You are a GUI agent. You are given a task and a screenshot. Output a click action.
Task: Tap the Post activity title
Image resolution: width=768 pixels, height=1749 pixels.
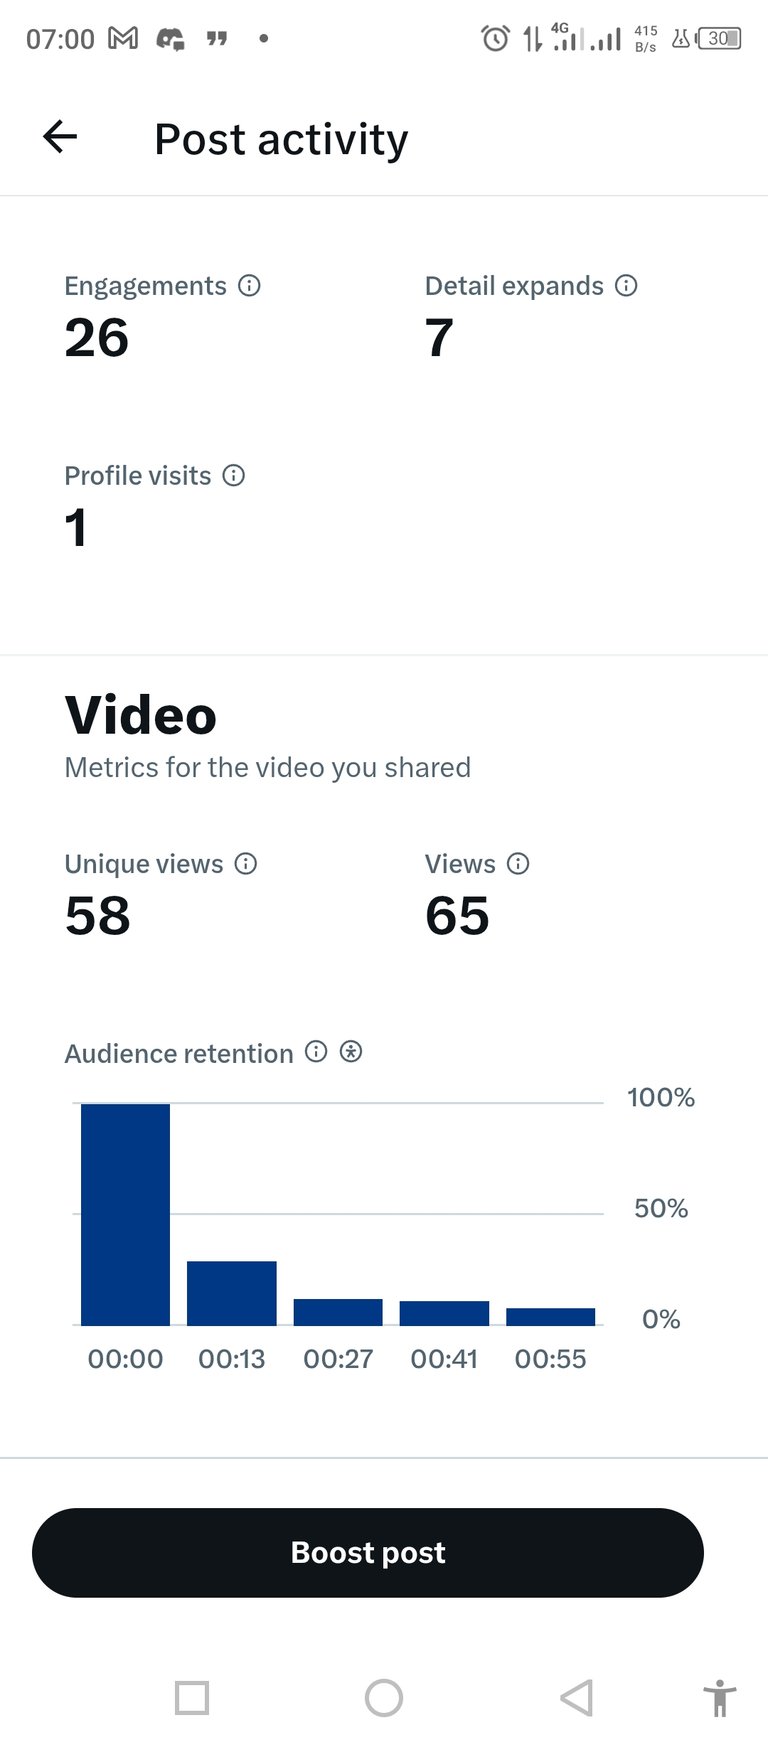tap(281, 139)
